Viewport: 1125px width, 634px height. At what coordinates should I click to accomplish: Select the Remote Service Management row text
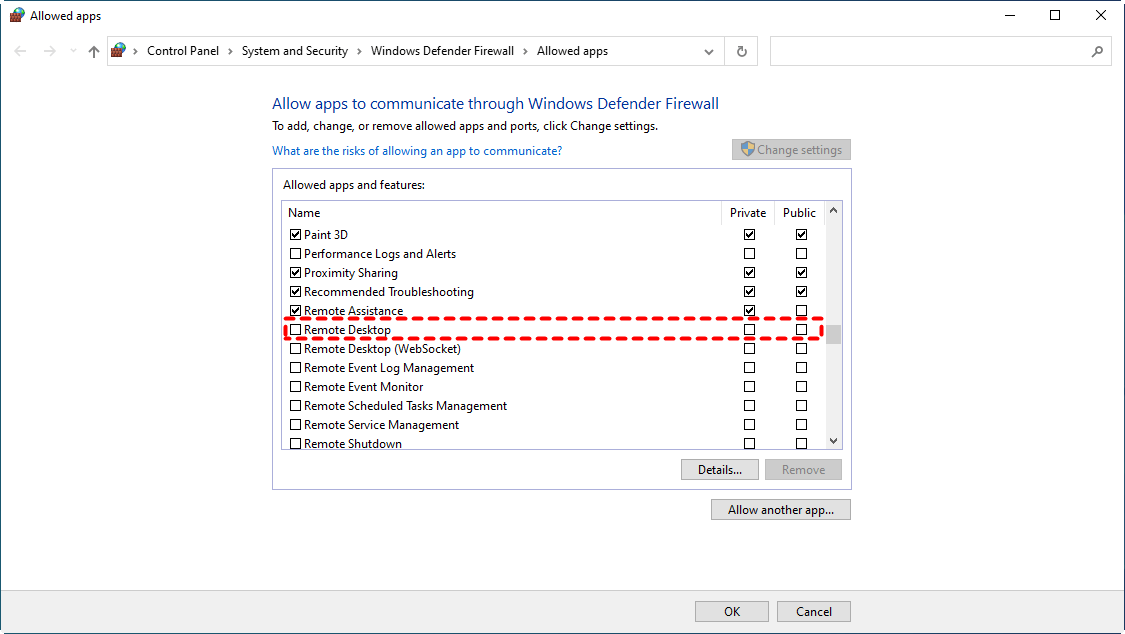tap(381, 425)
